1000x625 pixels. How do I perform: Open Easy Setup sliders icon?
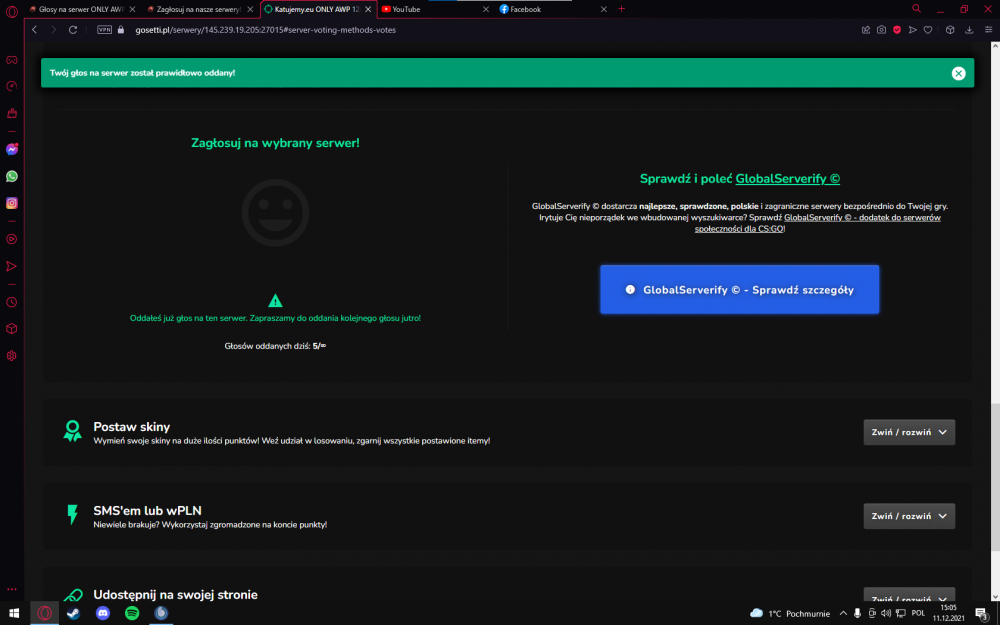click(x=988, y=30)
